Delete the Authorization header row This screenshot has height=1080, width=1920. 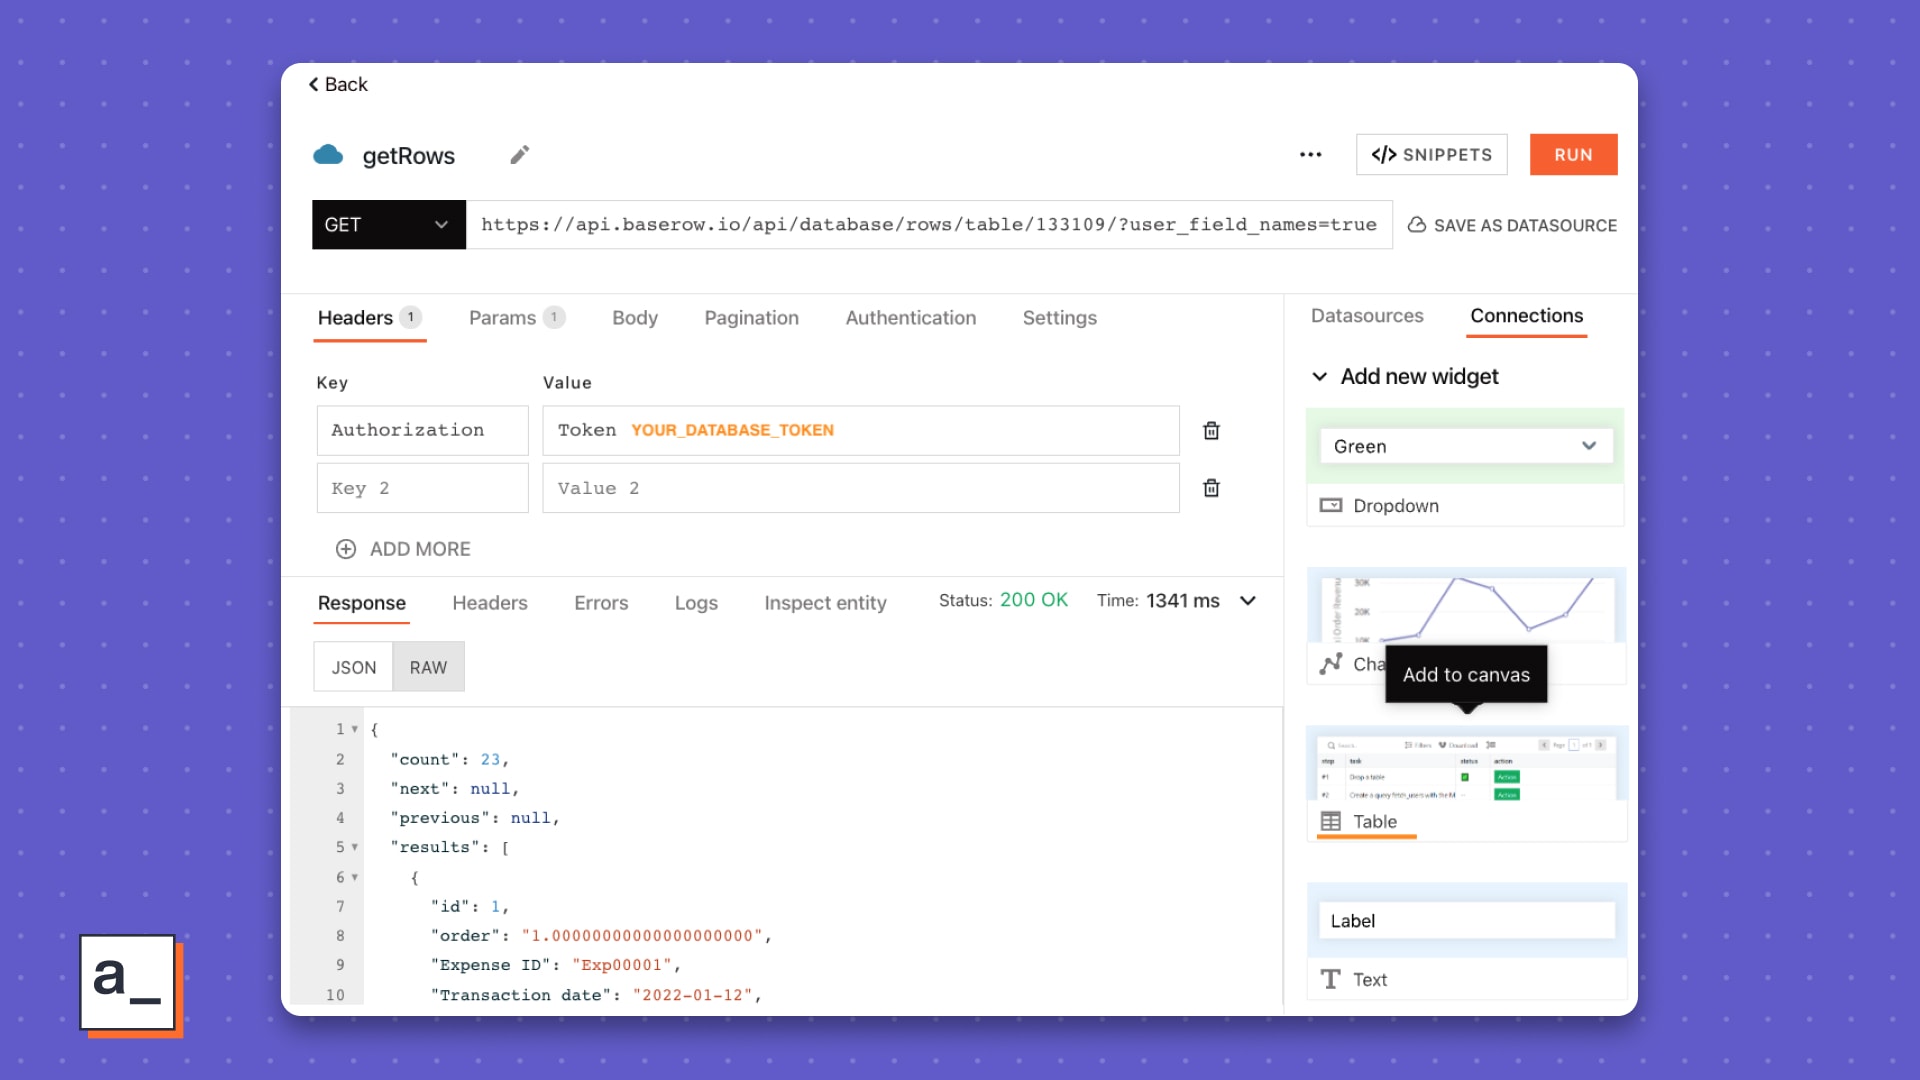click(1211, 431)
